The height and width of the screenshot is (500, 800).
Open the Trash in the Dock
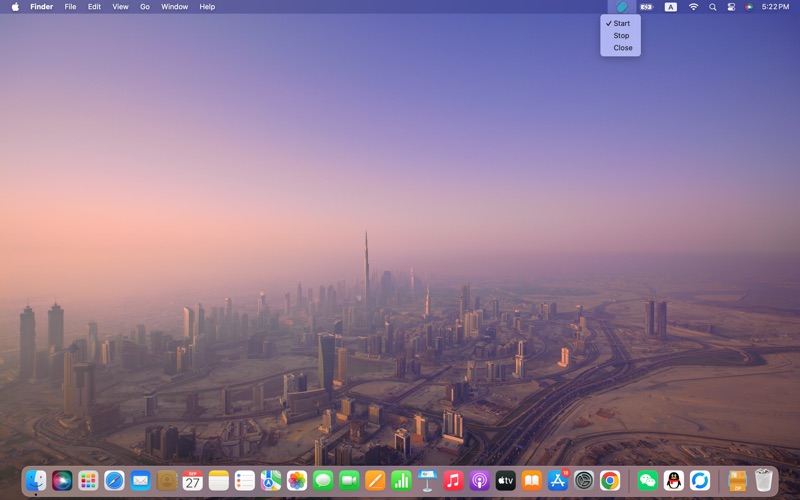click(764, 481)
